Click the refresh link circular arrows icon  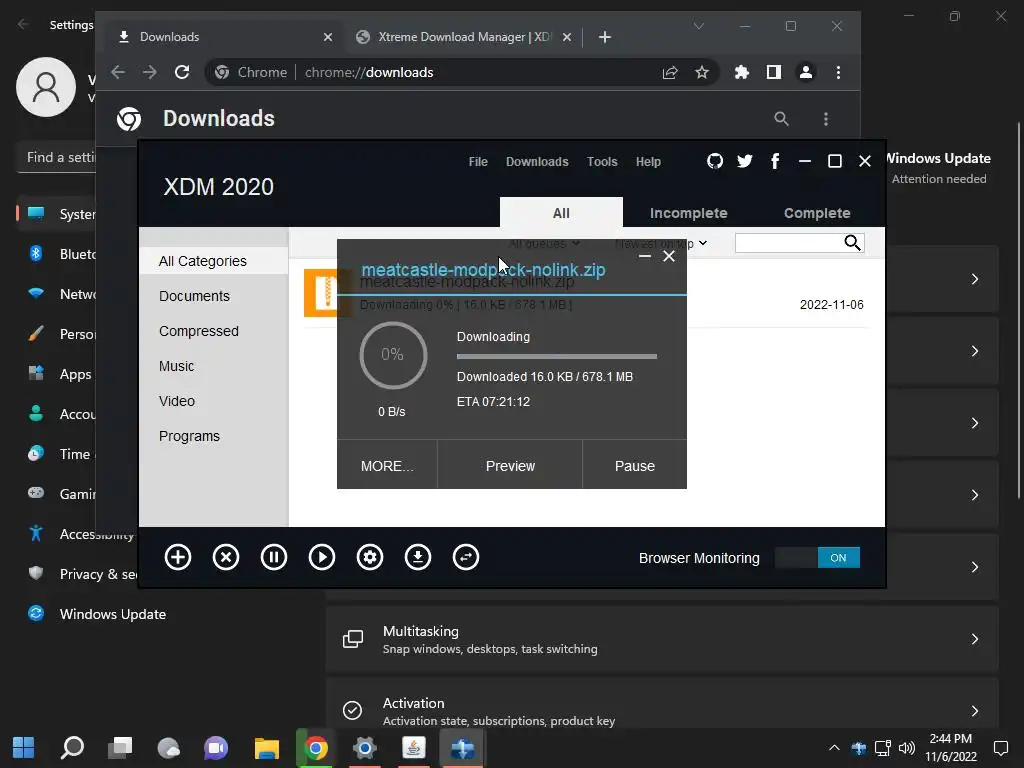466,557
